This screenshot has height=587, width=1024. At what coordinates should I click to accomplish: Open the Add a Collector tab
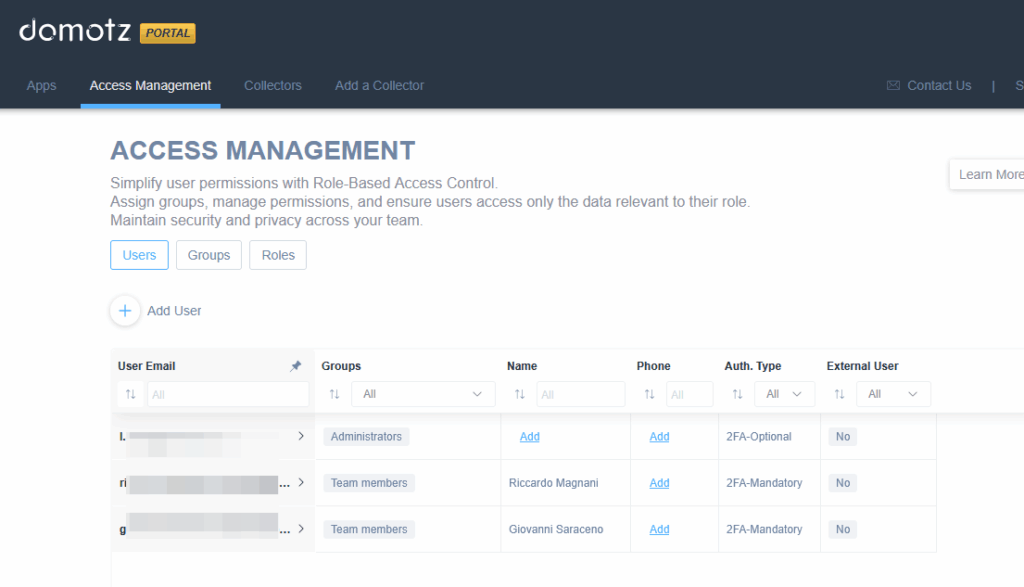[x=379, y=86]
